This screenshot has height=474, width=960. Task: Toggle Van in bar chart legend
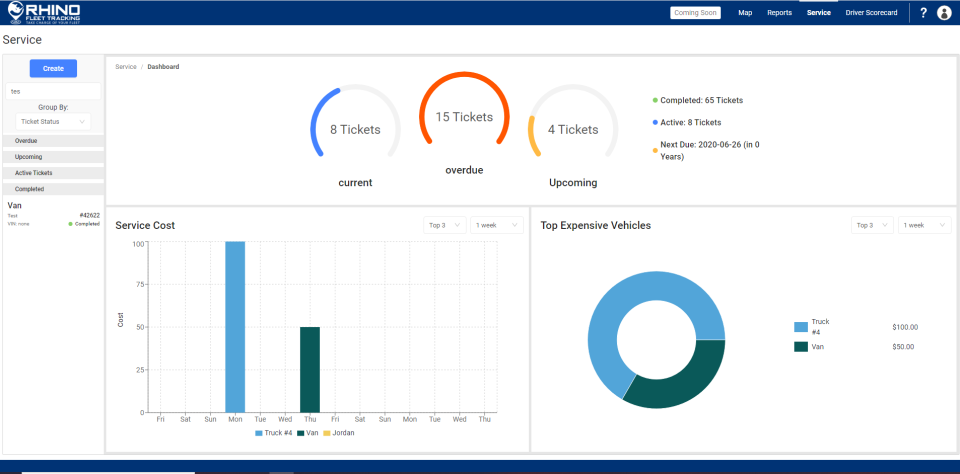pyautogui.click(x=308, y=433)
